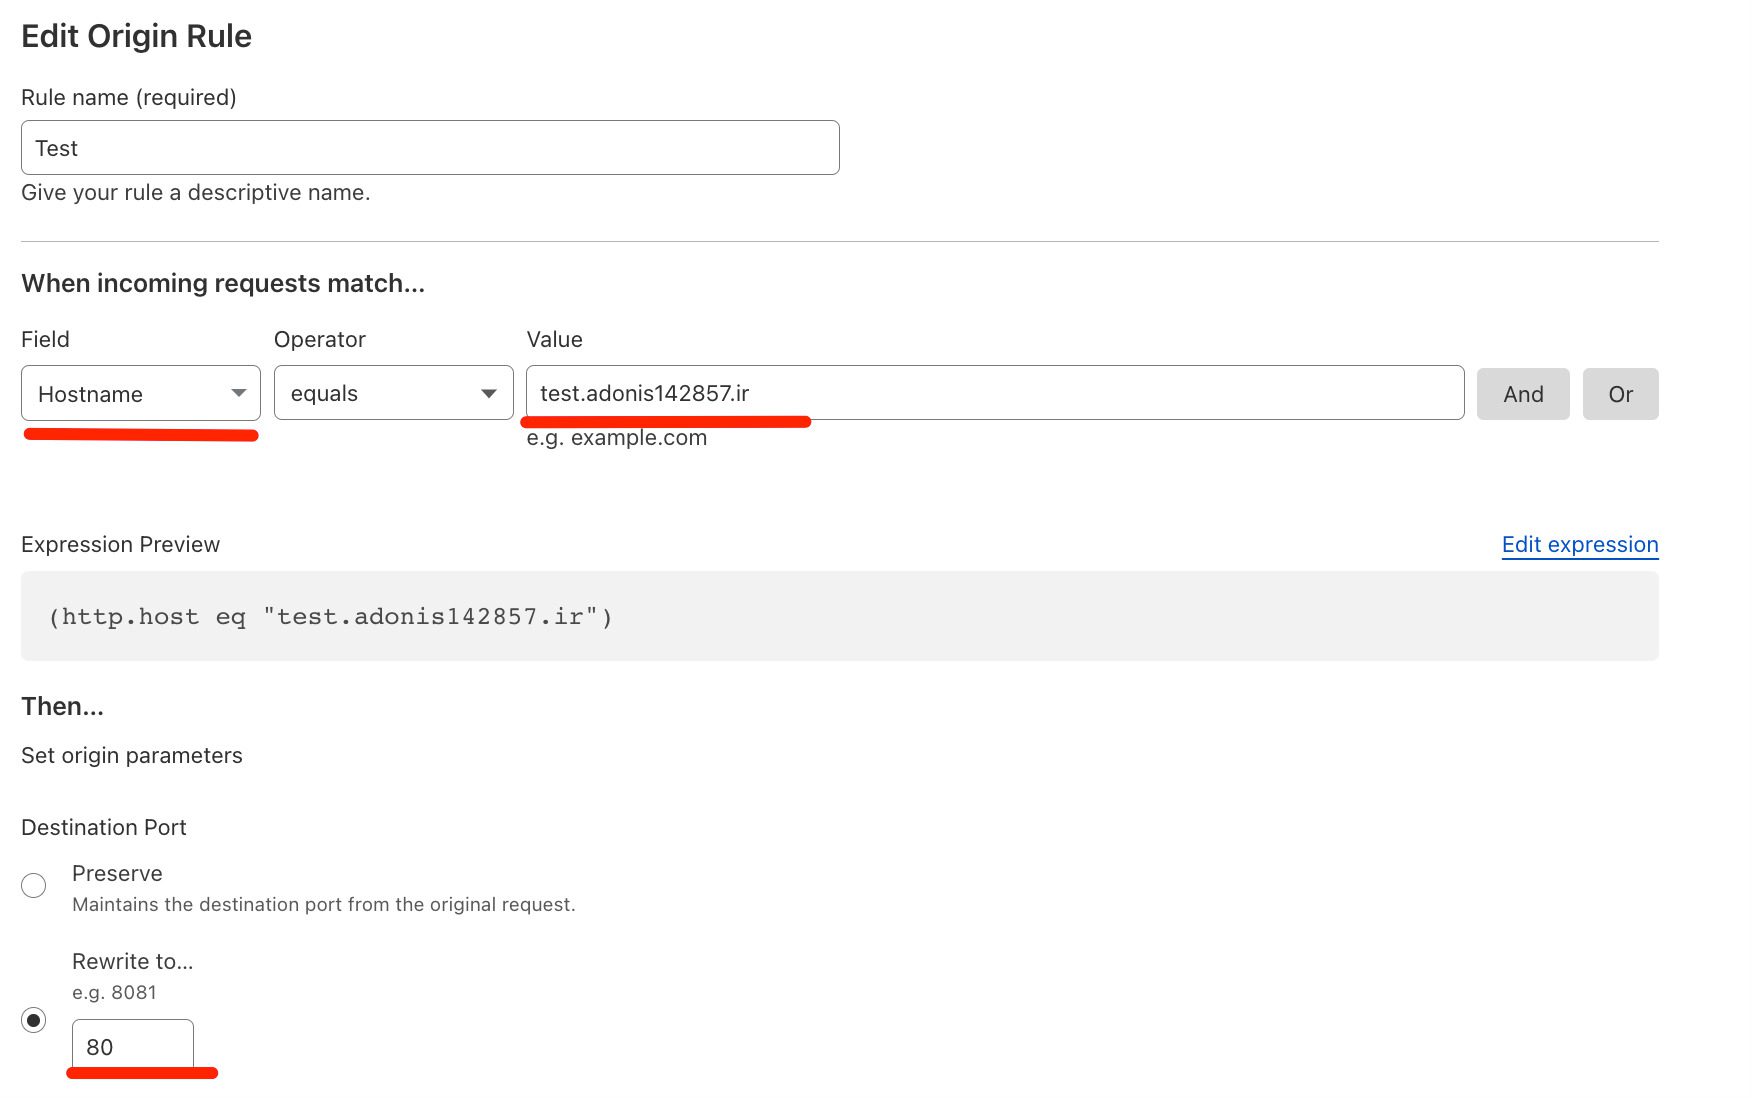The image size is (1752, 1098).
Task: Click the Rule name (required) label
Action: tap(129, 97)
